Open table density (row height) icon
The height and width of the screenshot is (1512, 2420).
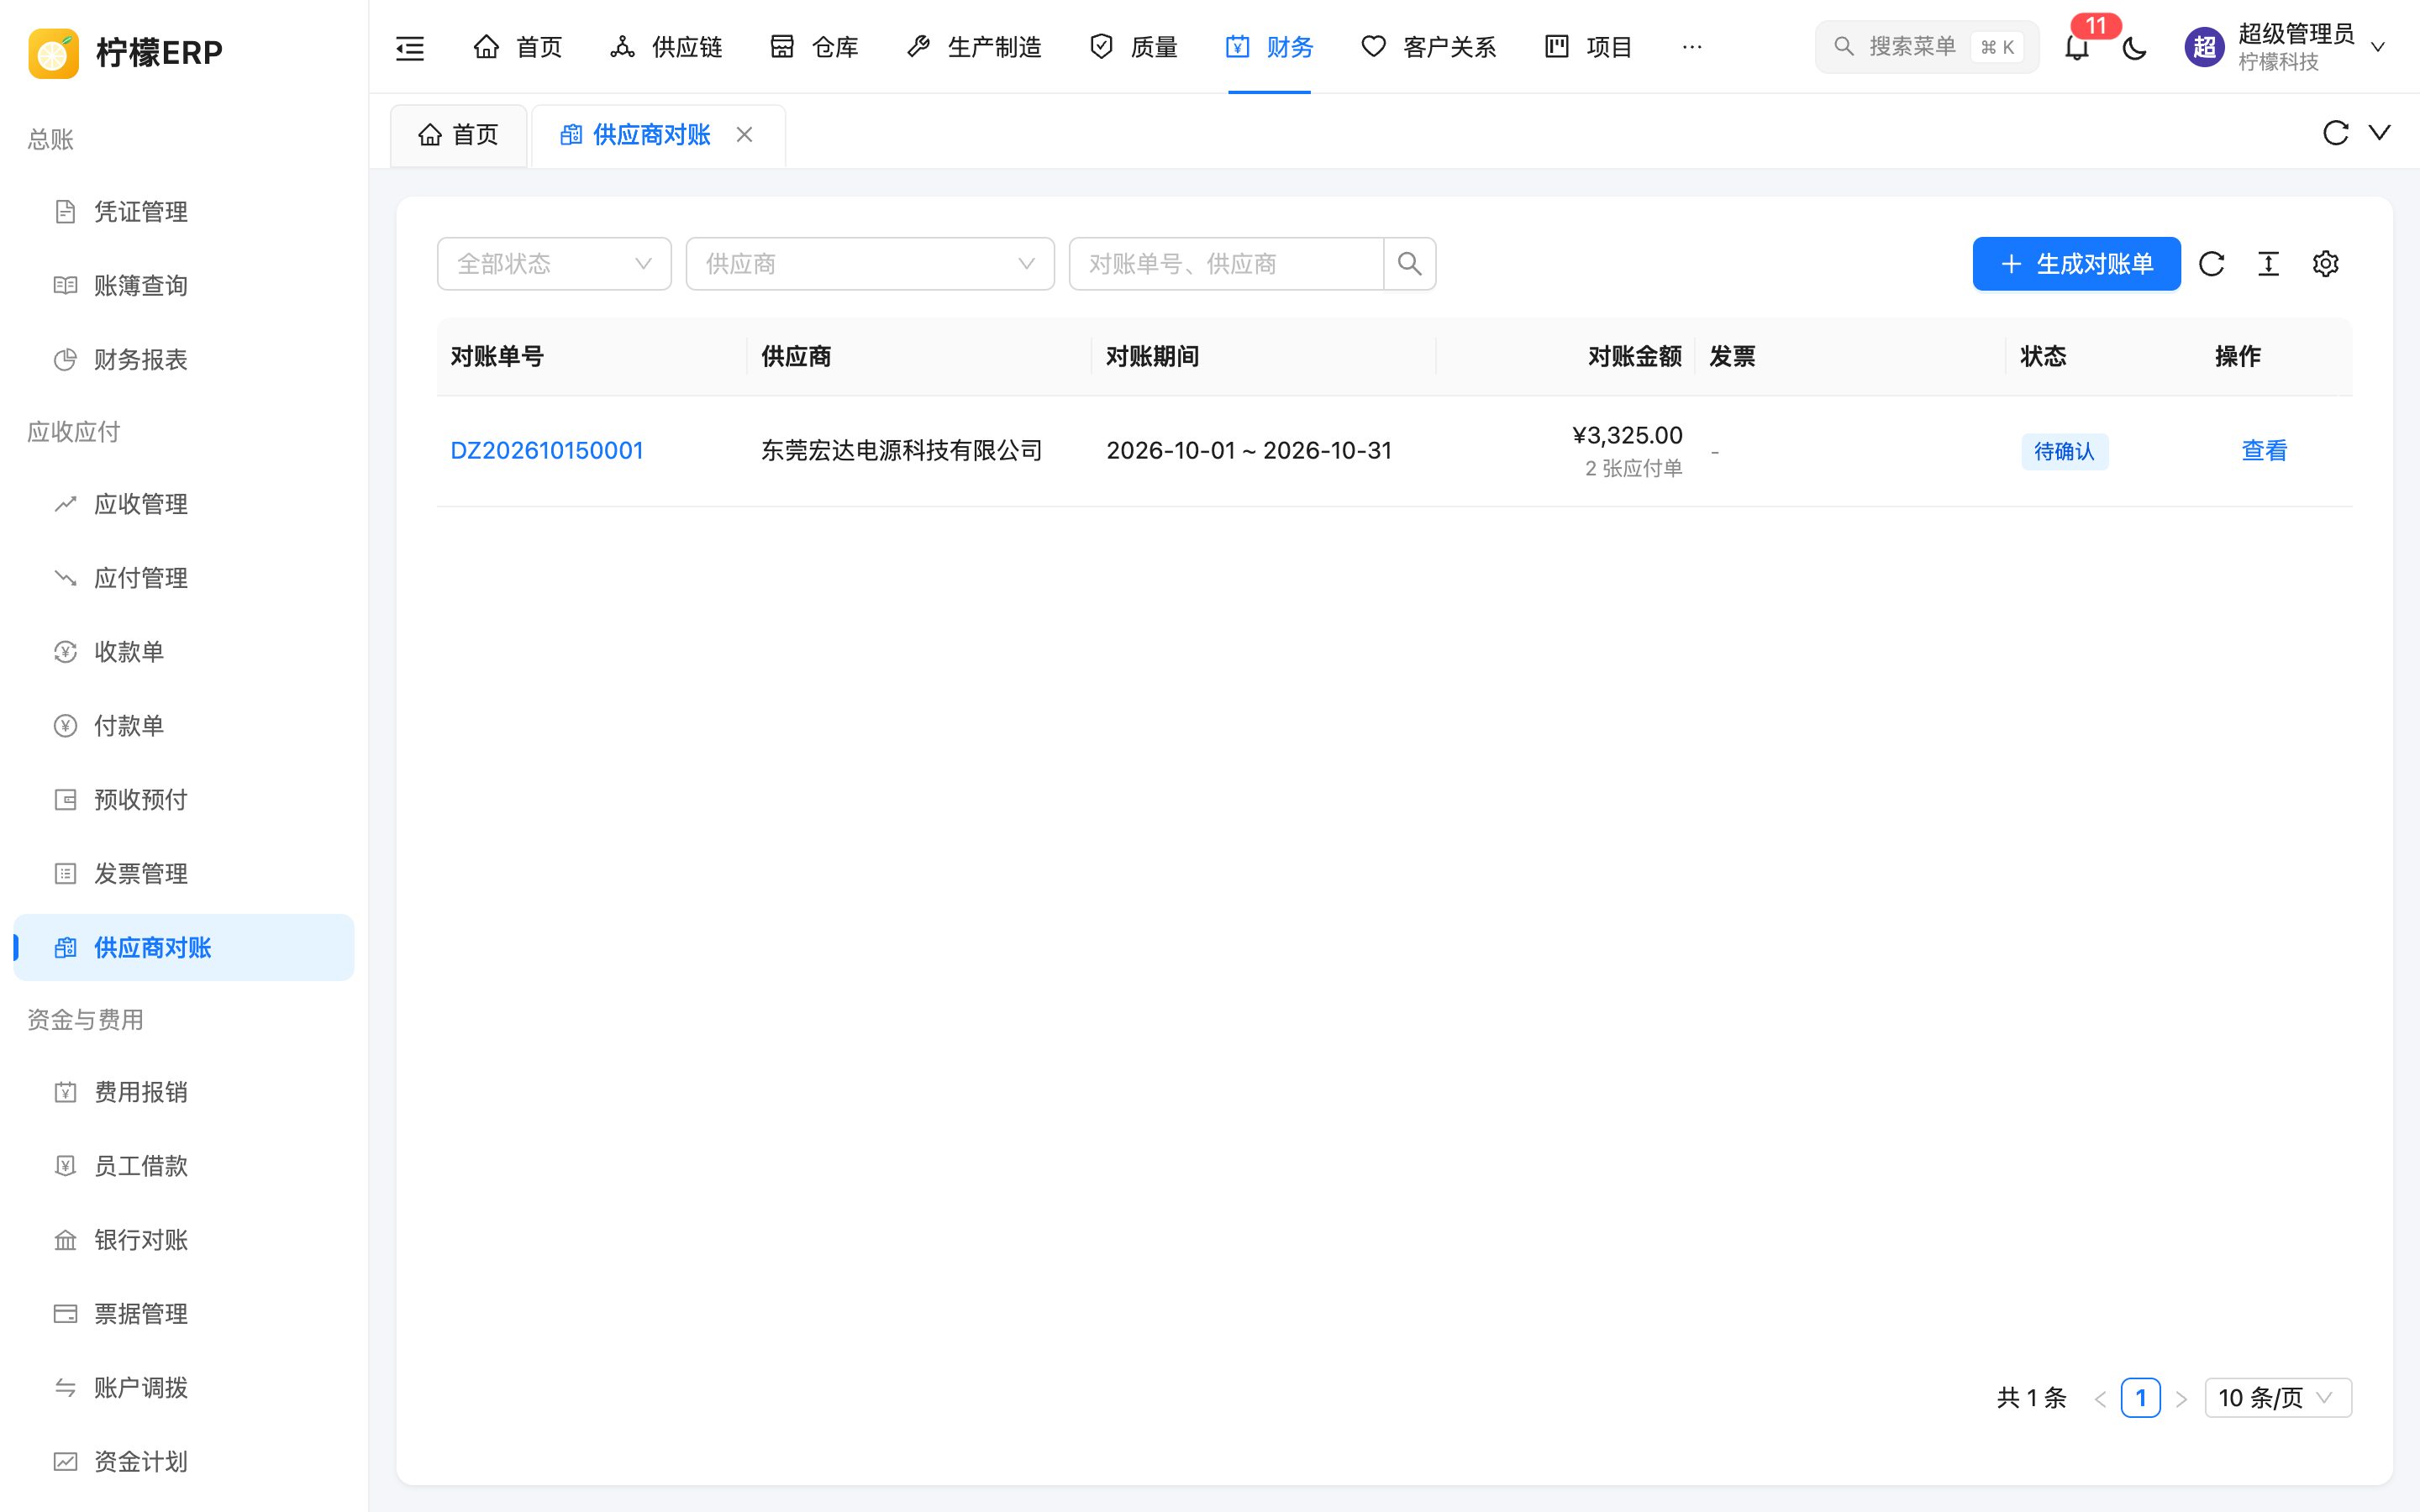coord(2268,264)
